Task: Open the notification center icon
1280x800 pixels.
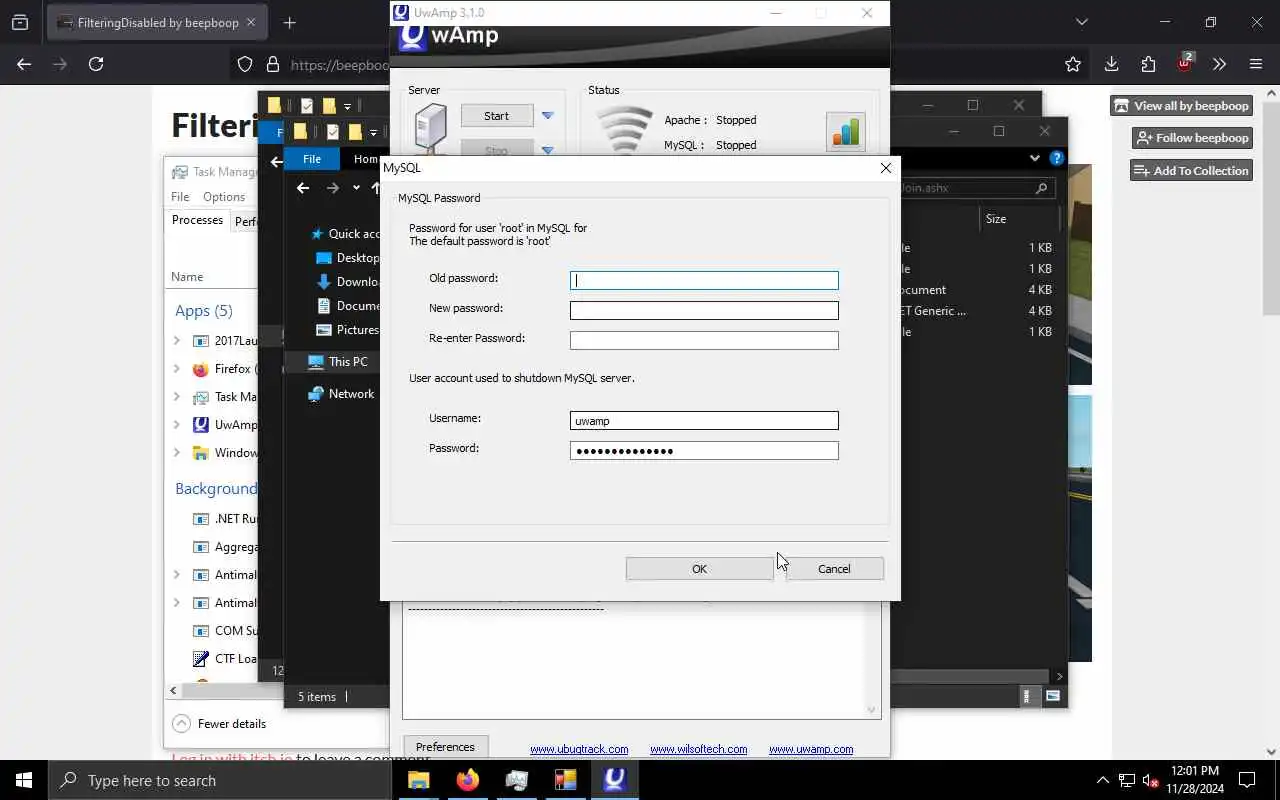Action: pyautogui.click(x=1247, y=780)
